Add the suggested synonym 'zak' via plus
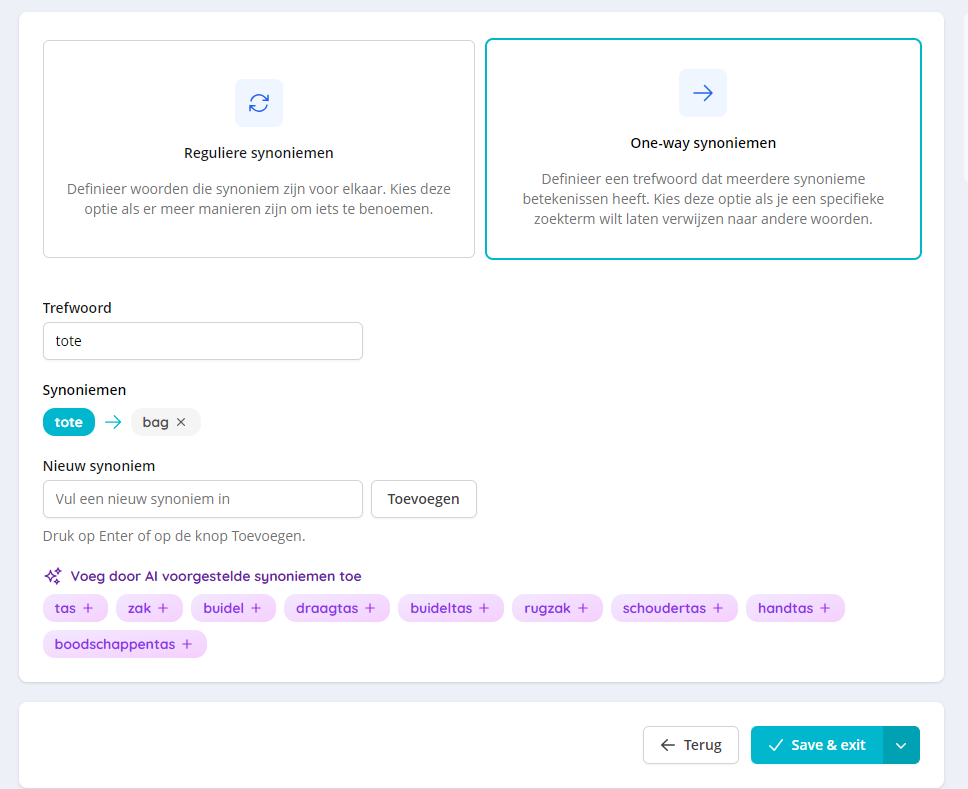The width and height of the screenshot is (968, 789). (163, 608)
